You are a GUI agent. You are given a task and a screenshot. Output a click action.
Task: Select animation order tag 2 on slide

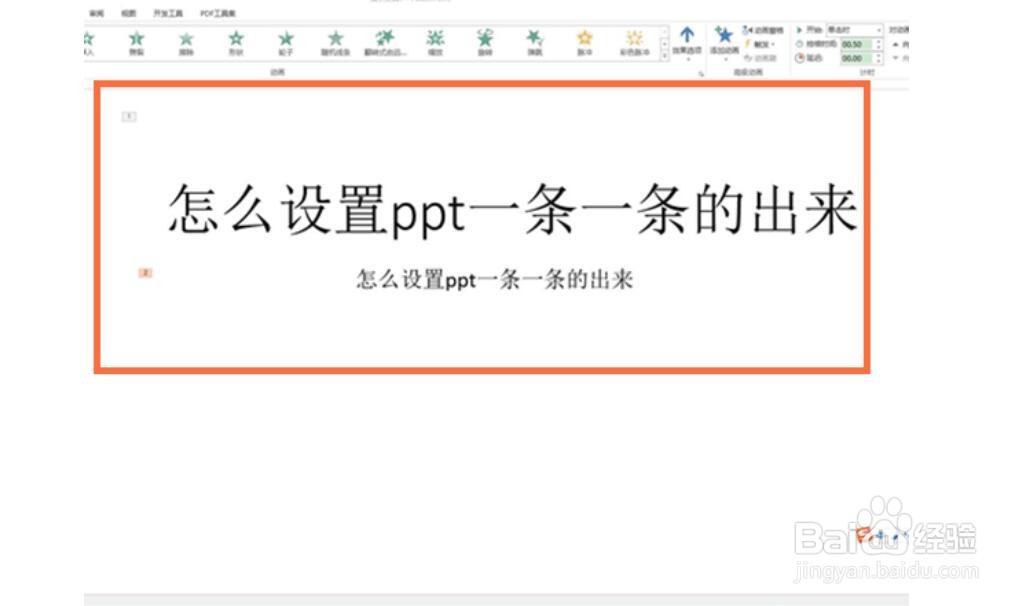click(145, 273)
